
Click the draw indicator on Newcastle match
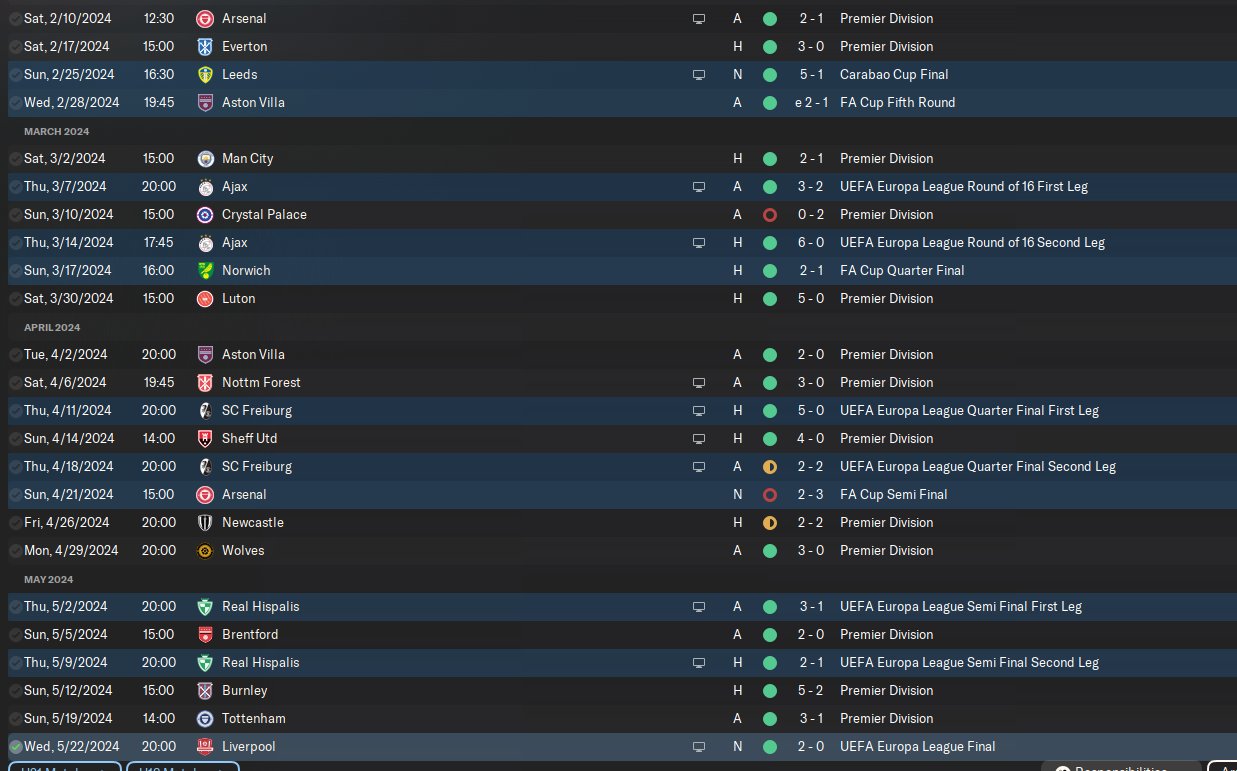pyautogui.click(x=769, y=522)
